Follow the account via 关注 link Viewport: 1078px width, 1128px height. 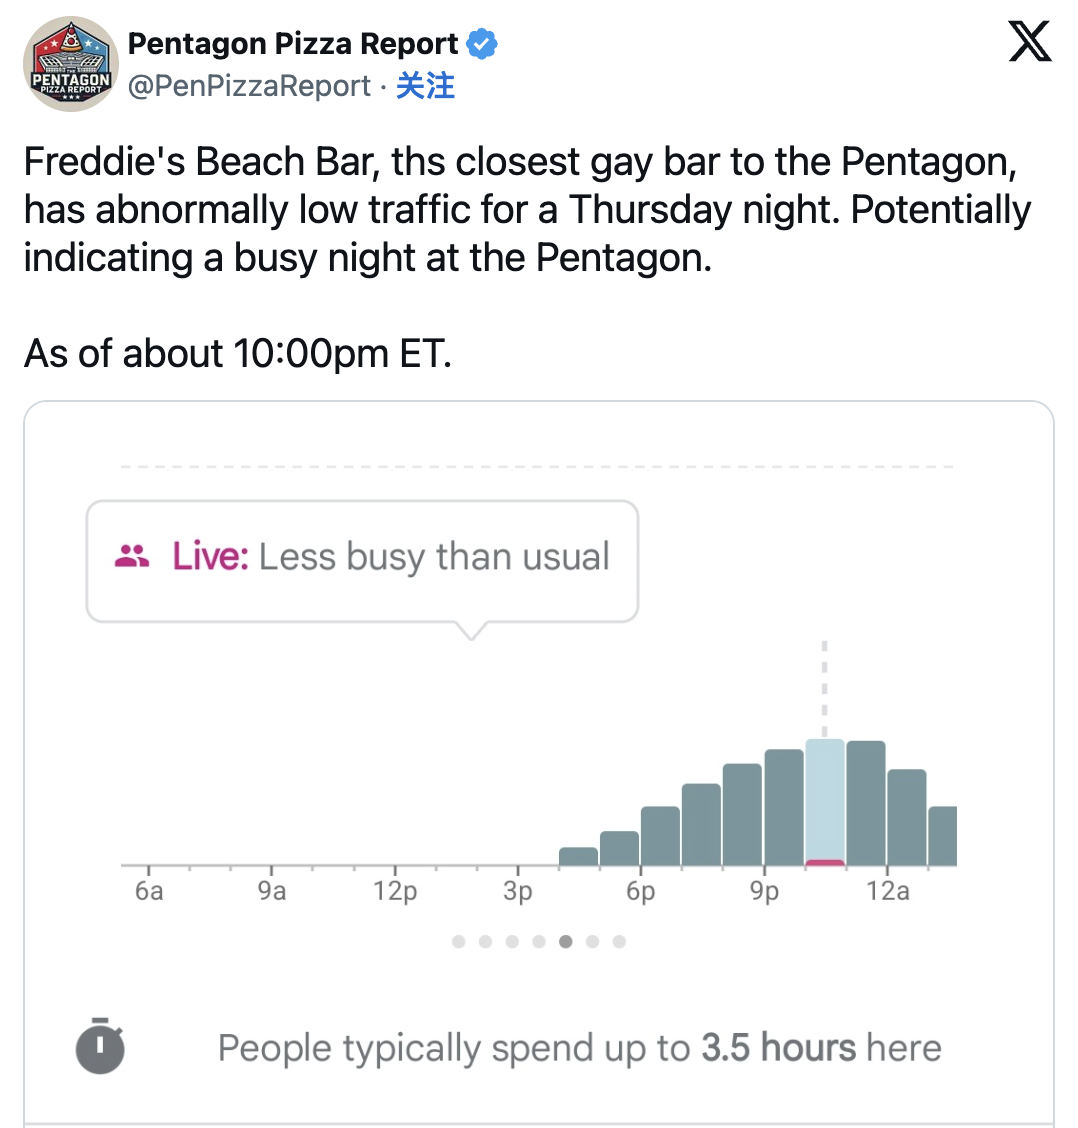coord(425,86)
